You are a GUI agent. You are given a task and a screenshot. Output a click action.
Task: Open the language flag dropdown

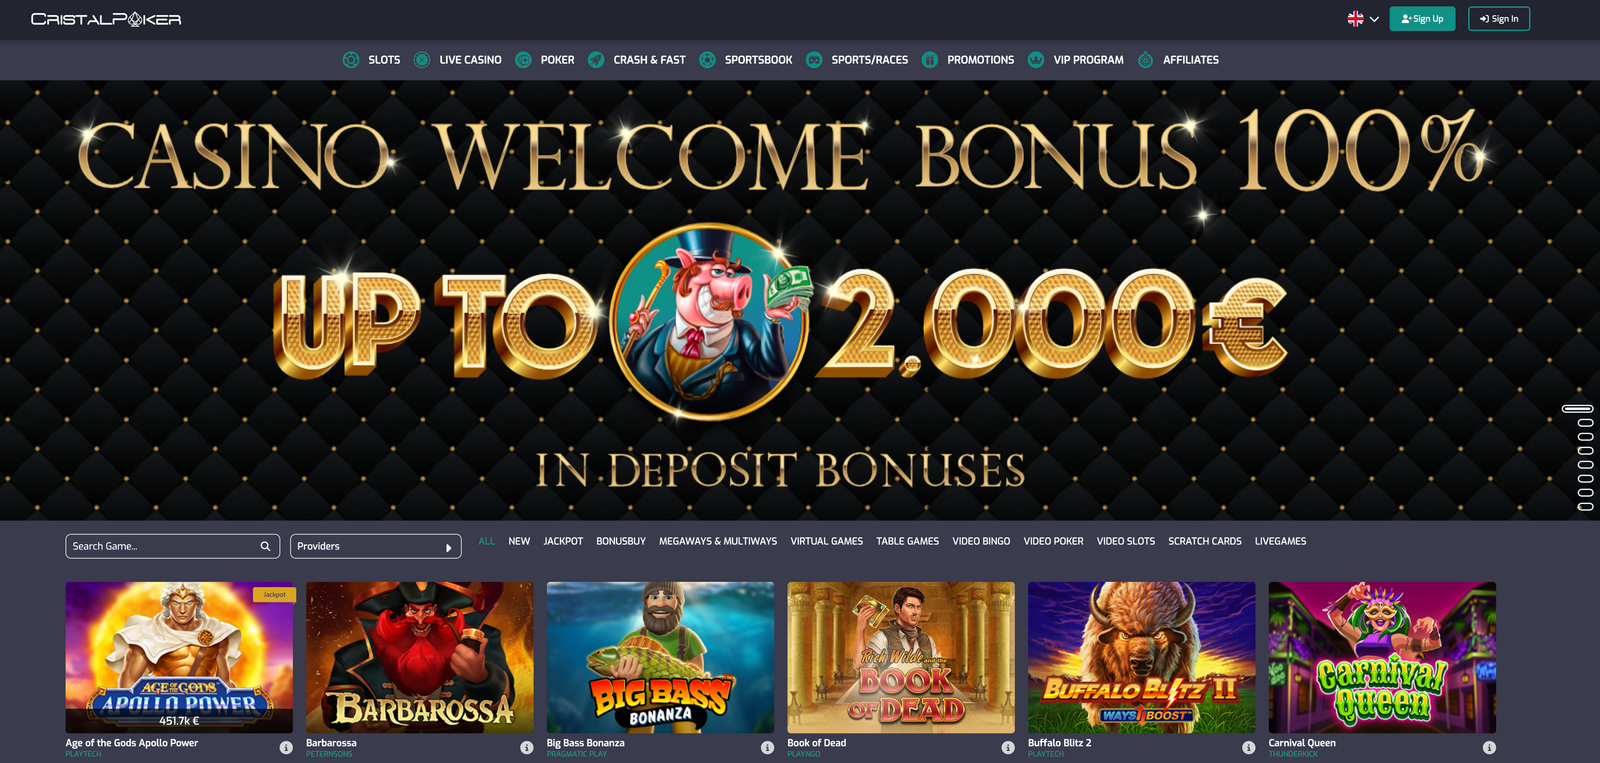1363,19
